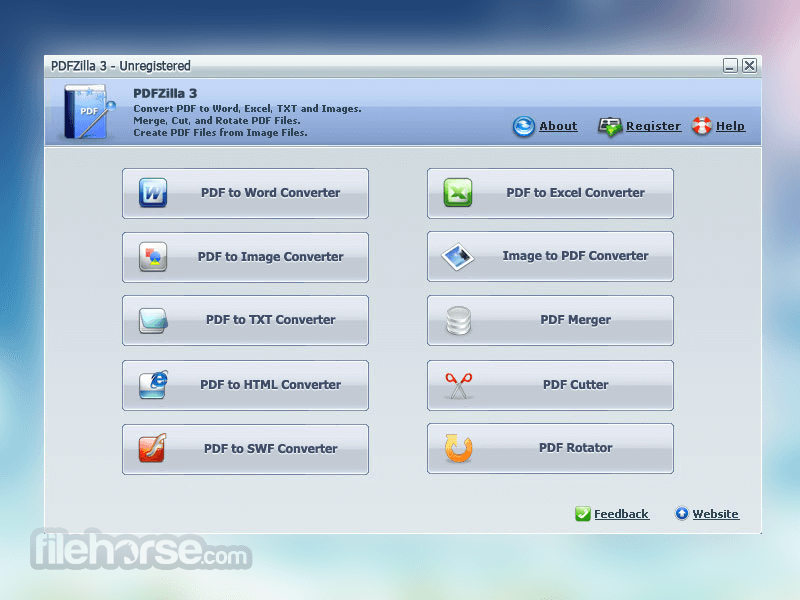This screenshot has width=800, height=600.
Task: Click the PDFZilla 3 - Unregistered title text
Action: [120, 66]
